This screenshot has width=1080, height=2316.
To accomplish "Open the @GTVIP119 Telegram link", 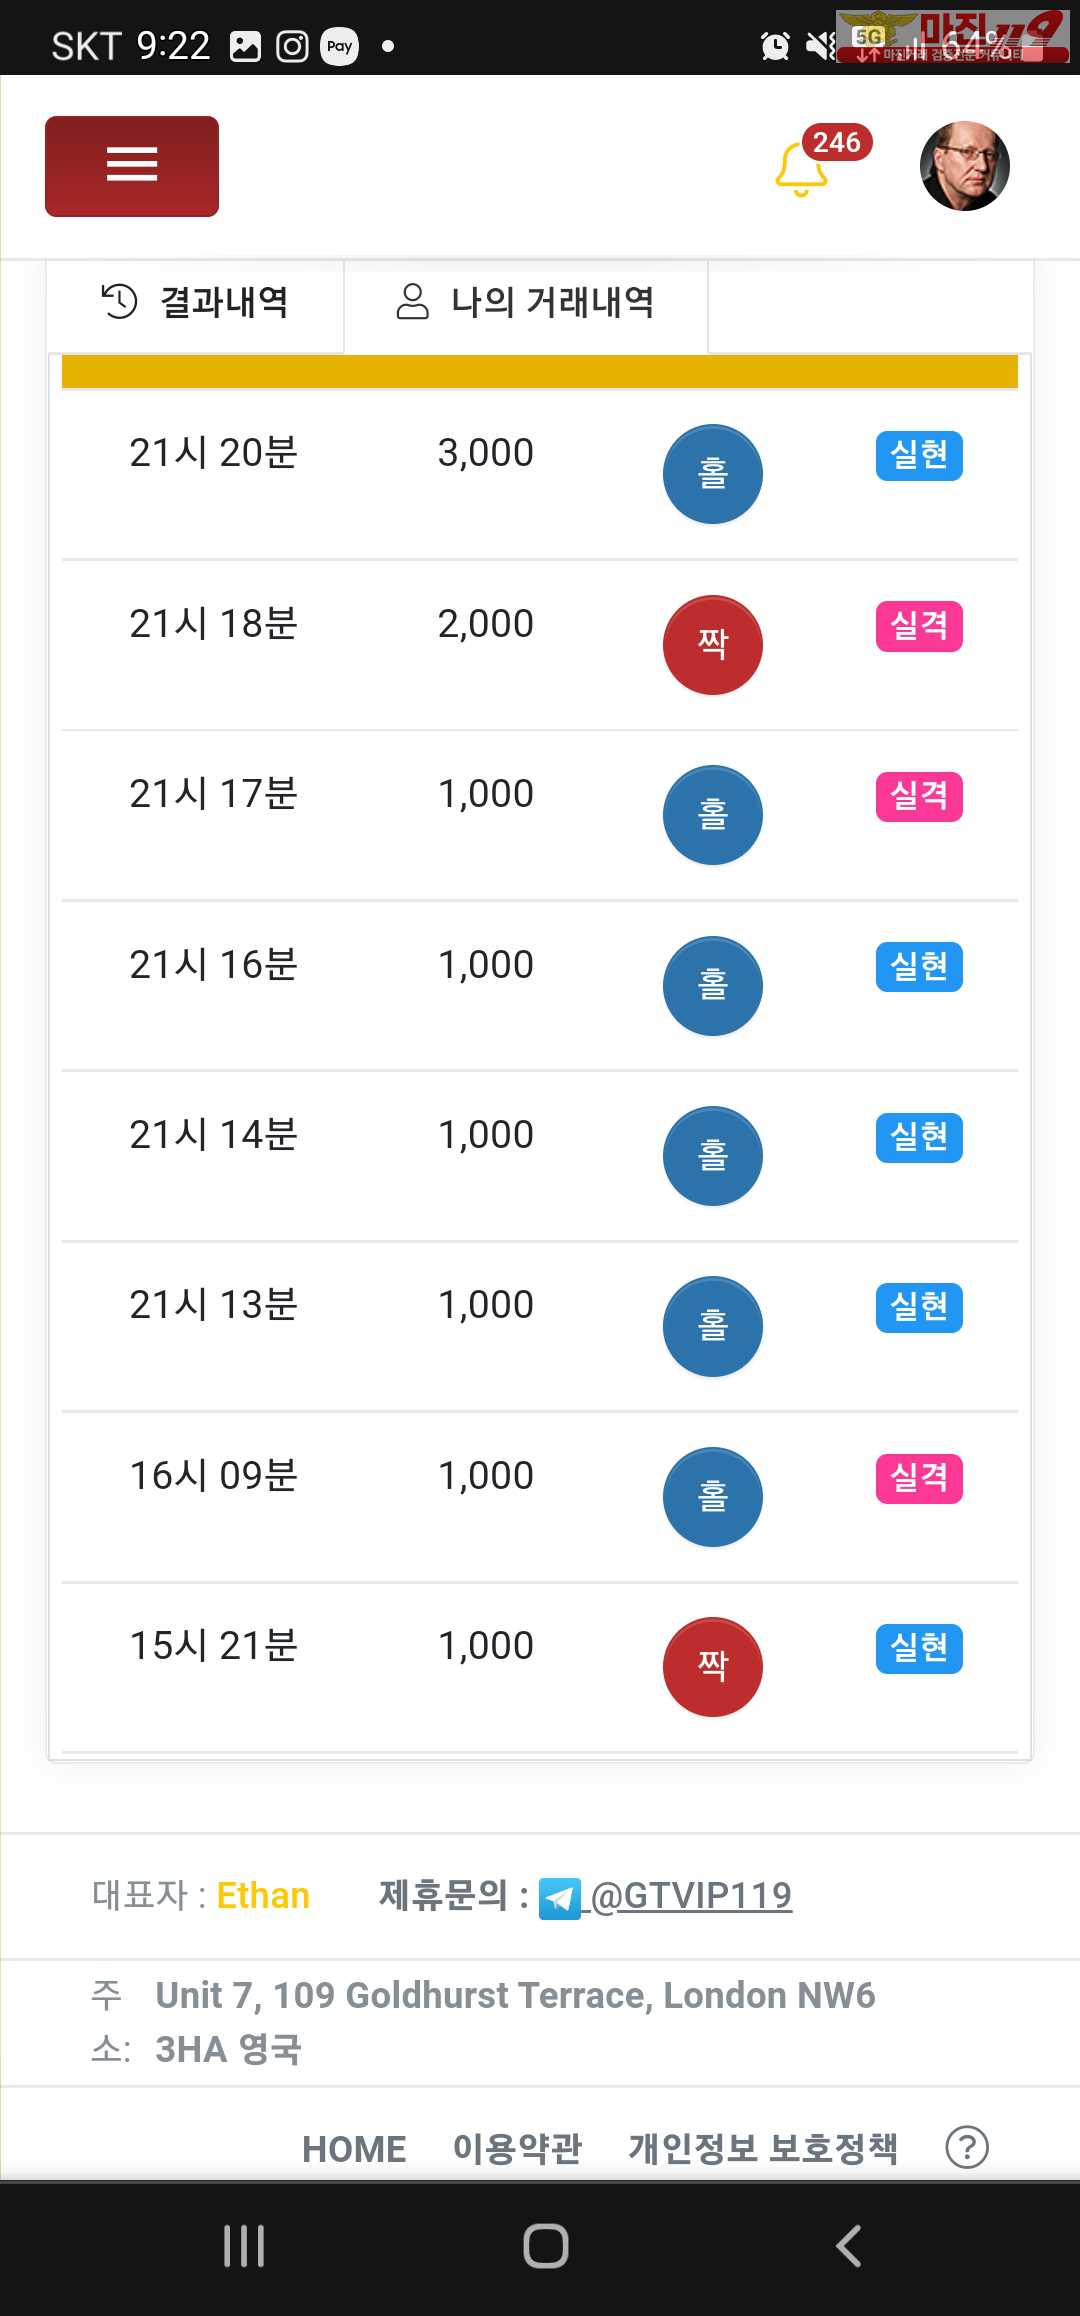I will coord(691,1896).
